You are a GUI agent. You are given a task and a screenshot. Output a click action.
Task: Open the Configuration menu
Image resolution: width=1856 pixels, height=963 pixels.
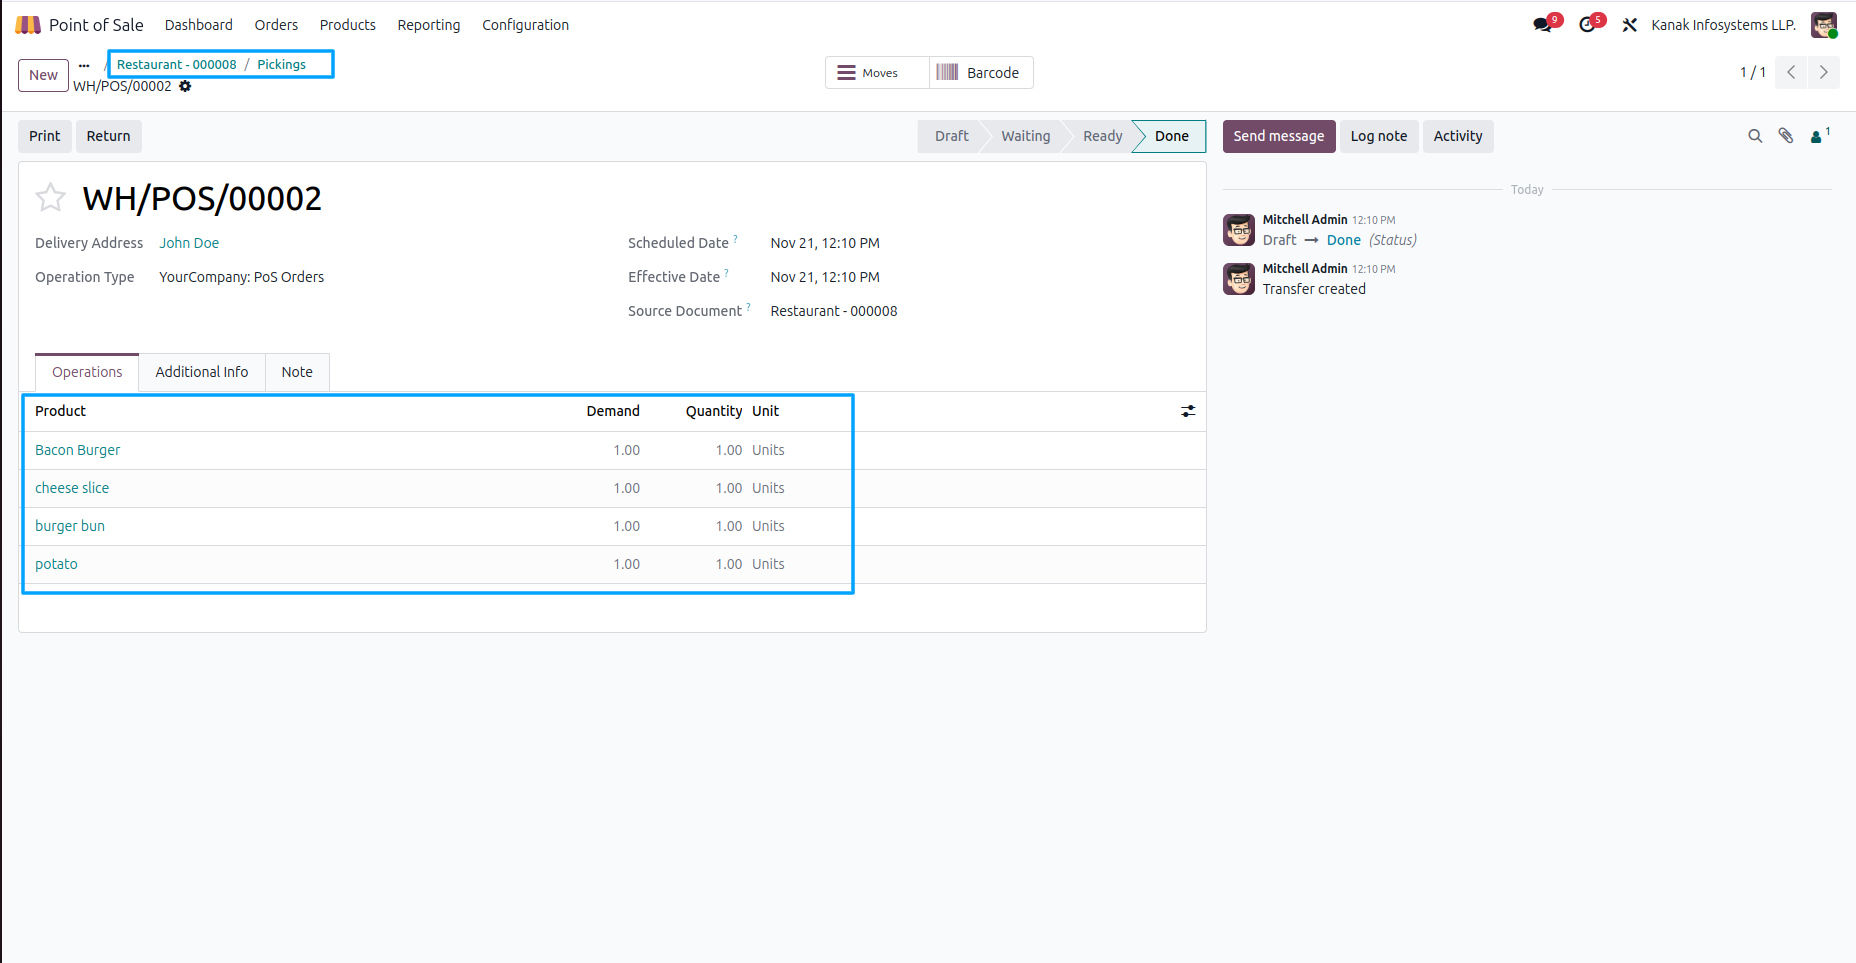pos(525,25)
